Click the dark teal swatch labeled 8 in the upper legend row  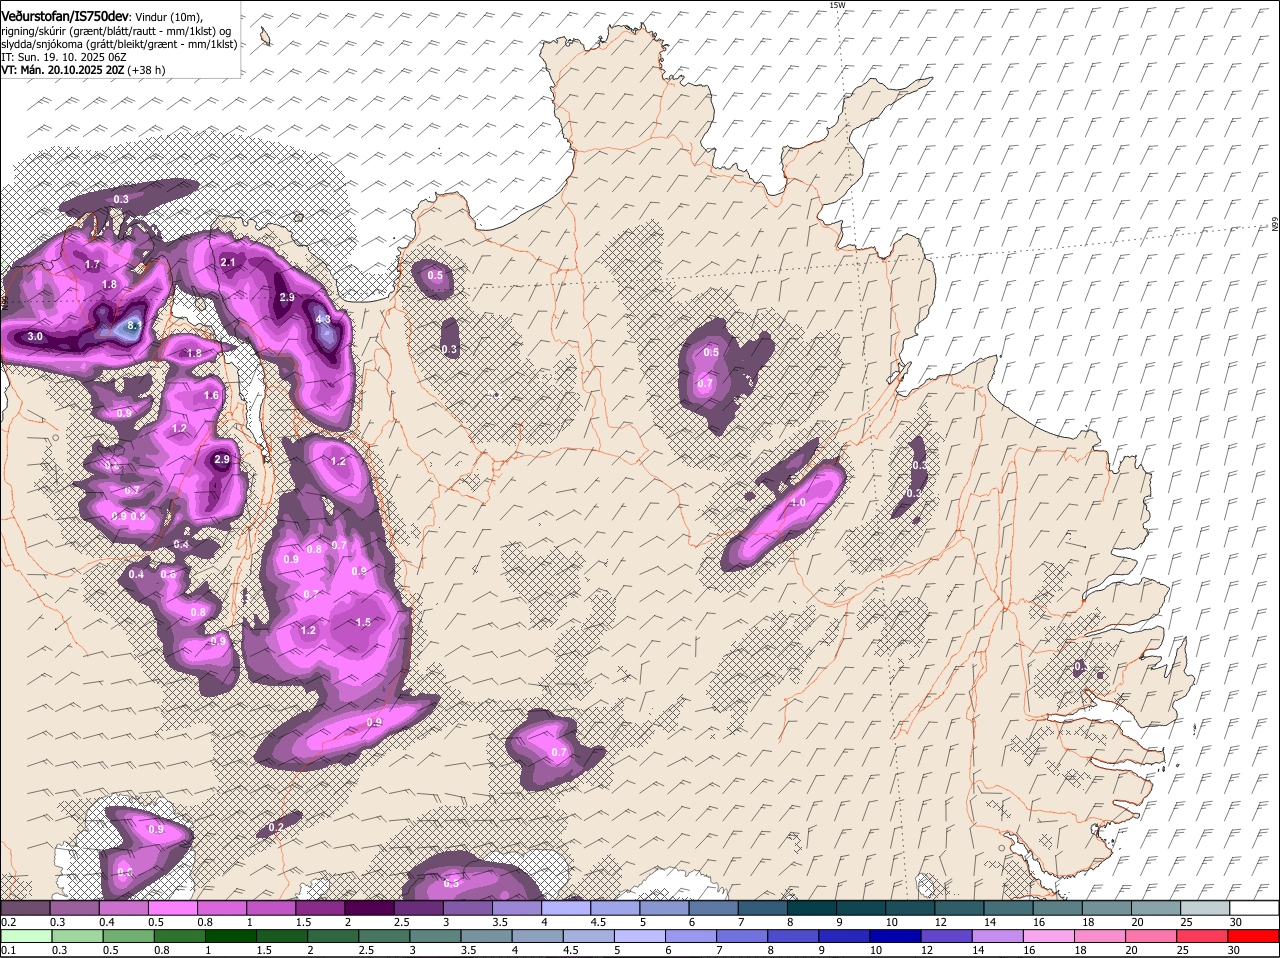pos(813,907)
